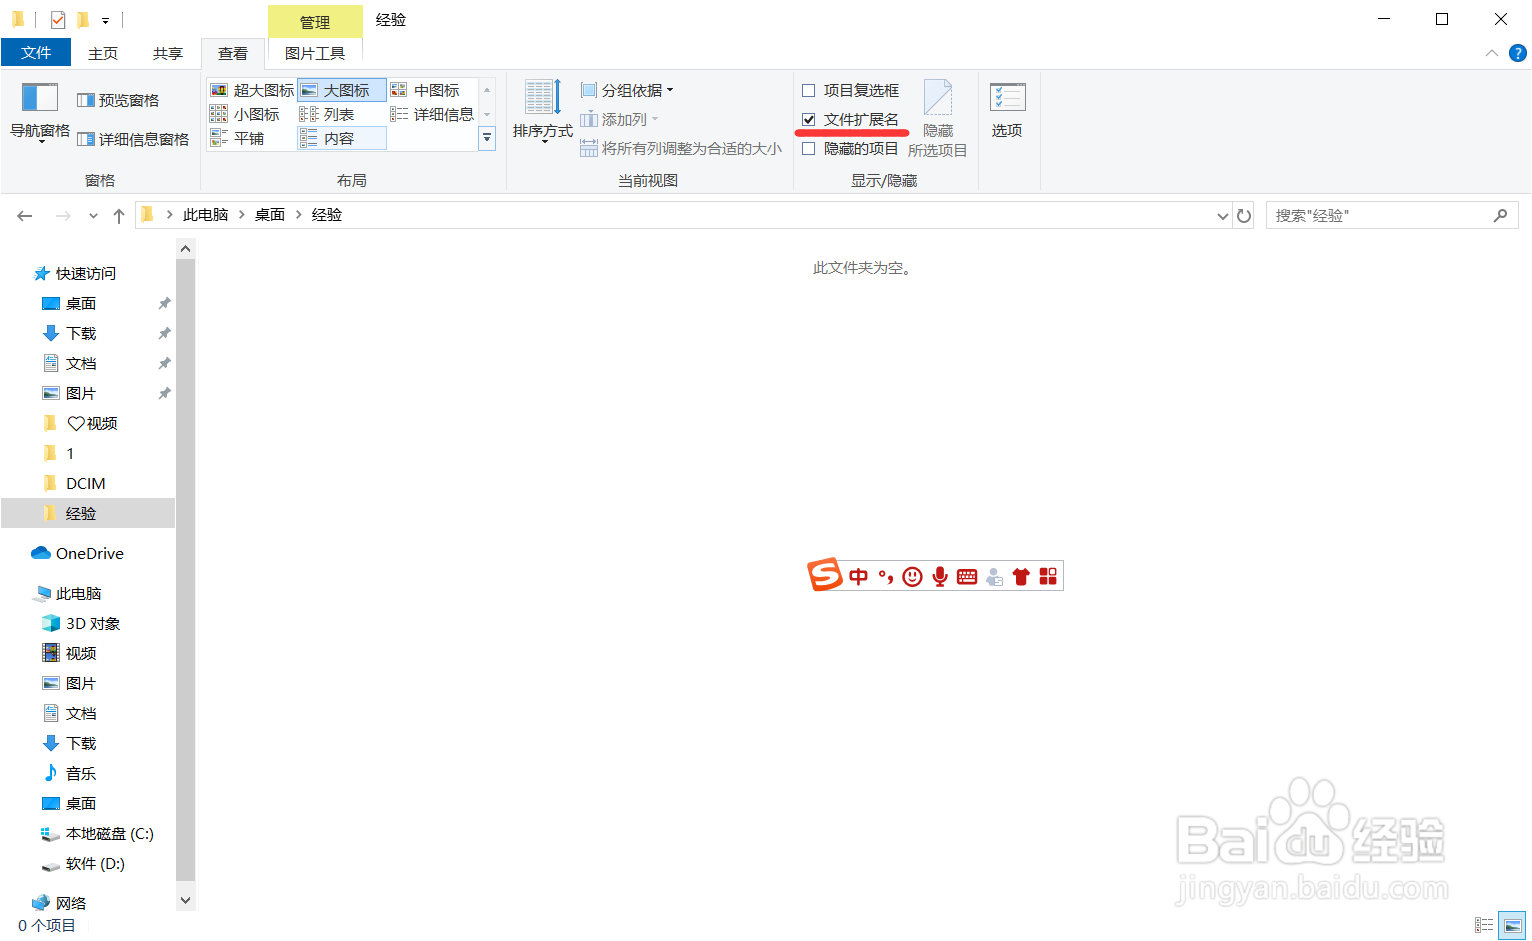Switch to thumbnail view via status bar icon
This screenshot has width=1532, height=941.
(x=1513, y=924)
